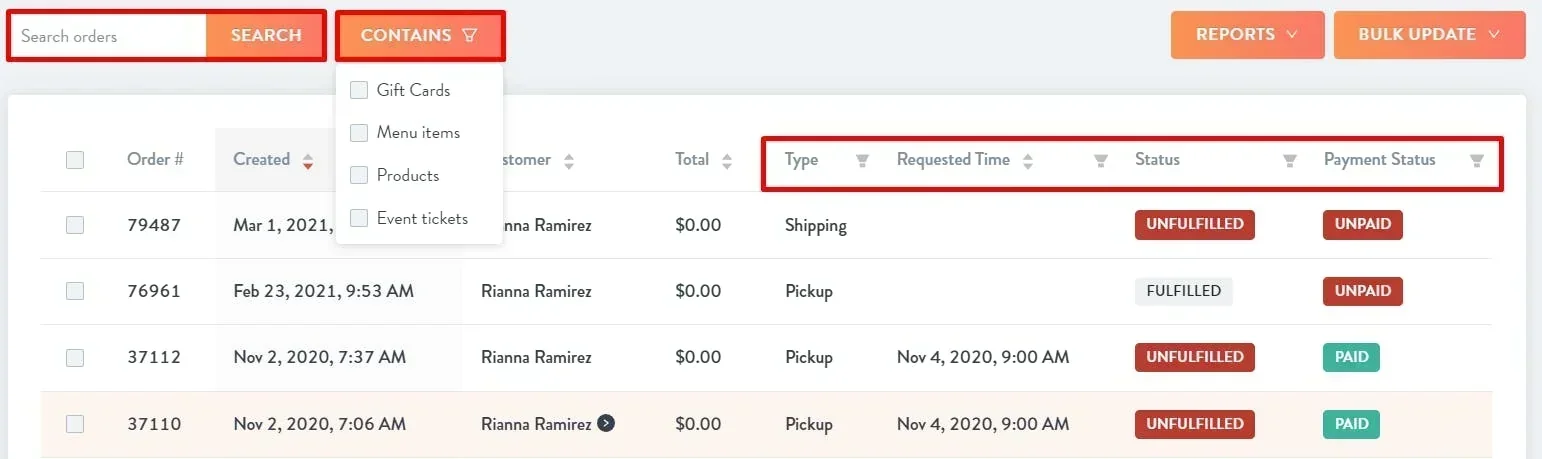The width and height of the screenshot is (1542, 459).
Task: Open order number 37110
Action: click(154, 424)
